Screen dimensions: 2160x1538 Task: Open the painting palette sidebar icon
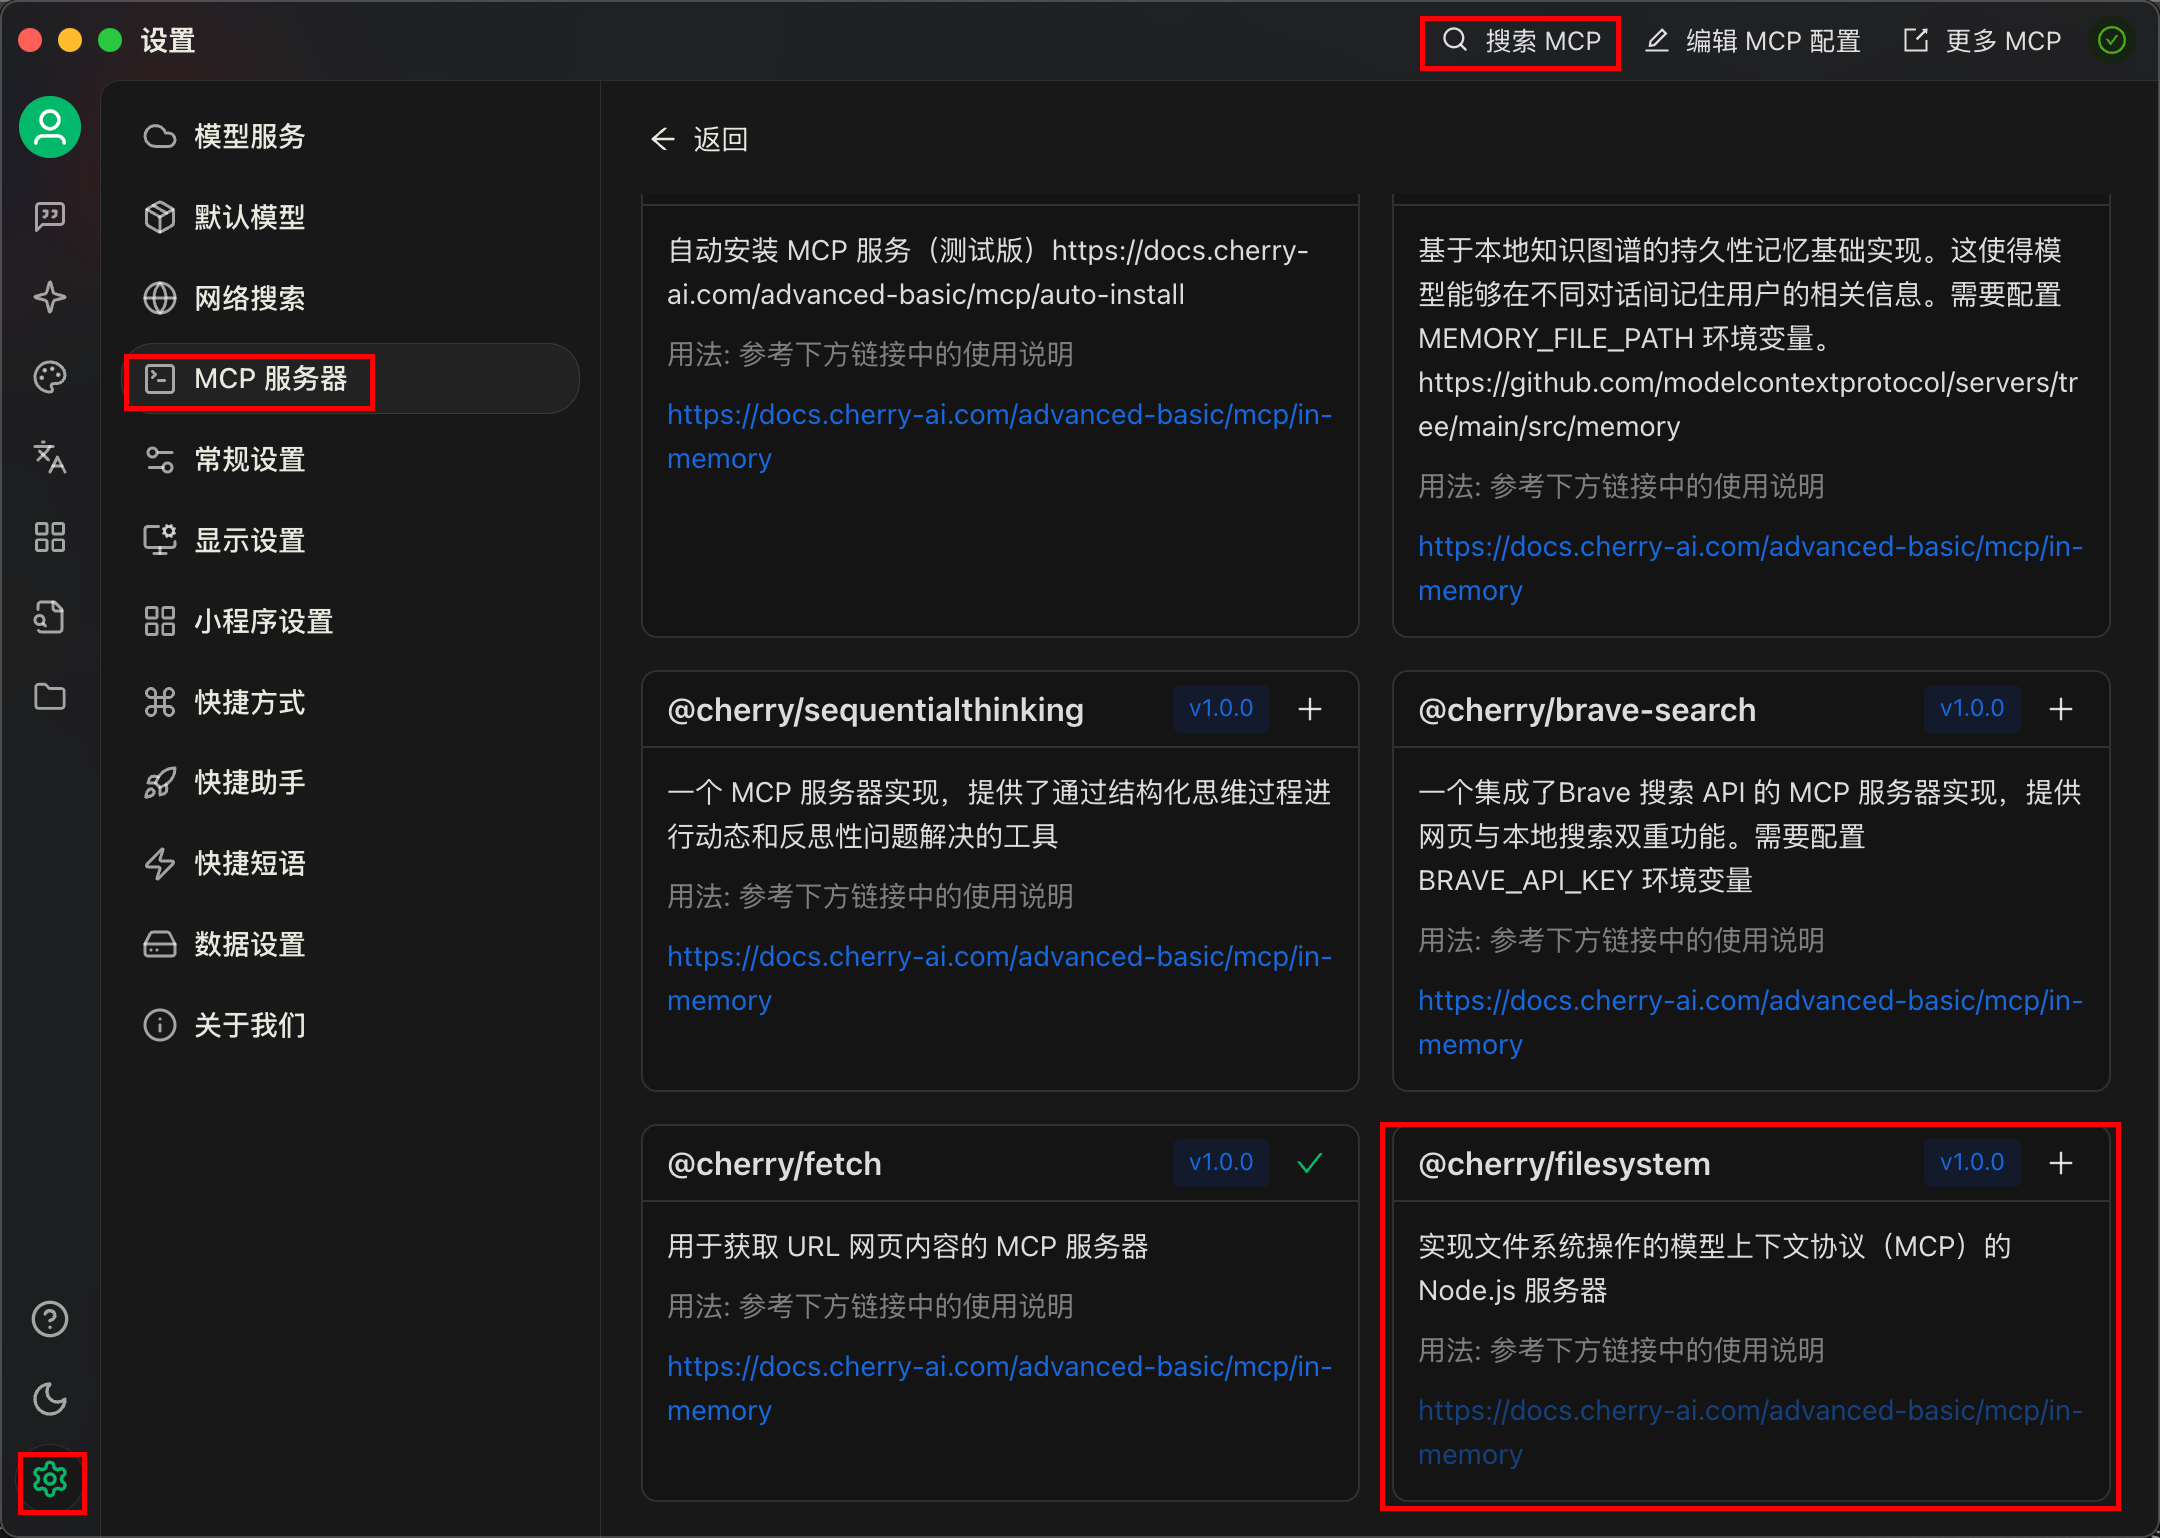click(50, 377)
